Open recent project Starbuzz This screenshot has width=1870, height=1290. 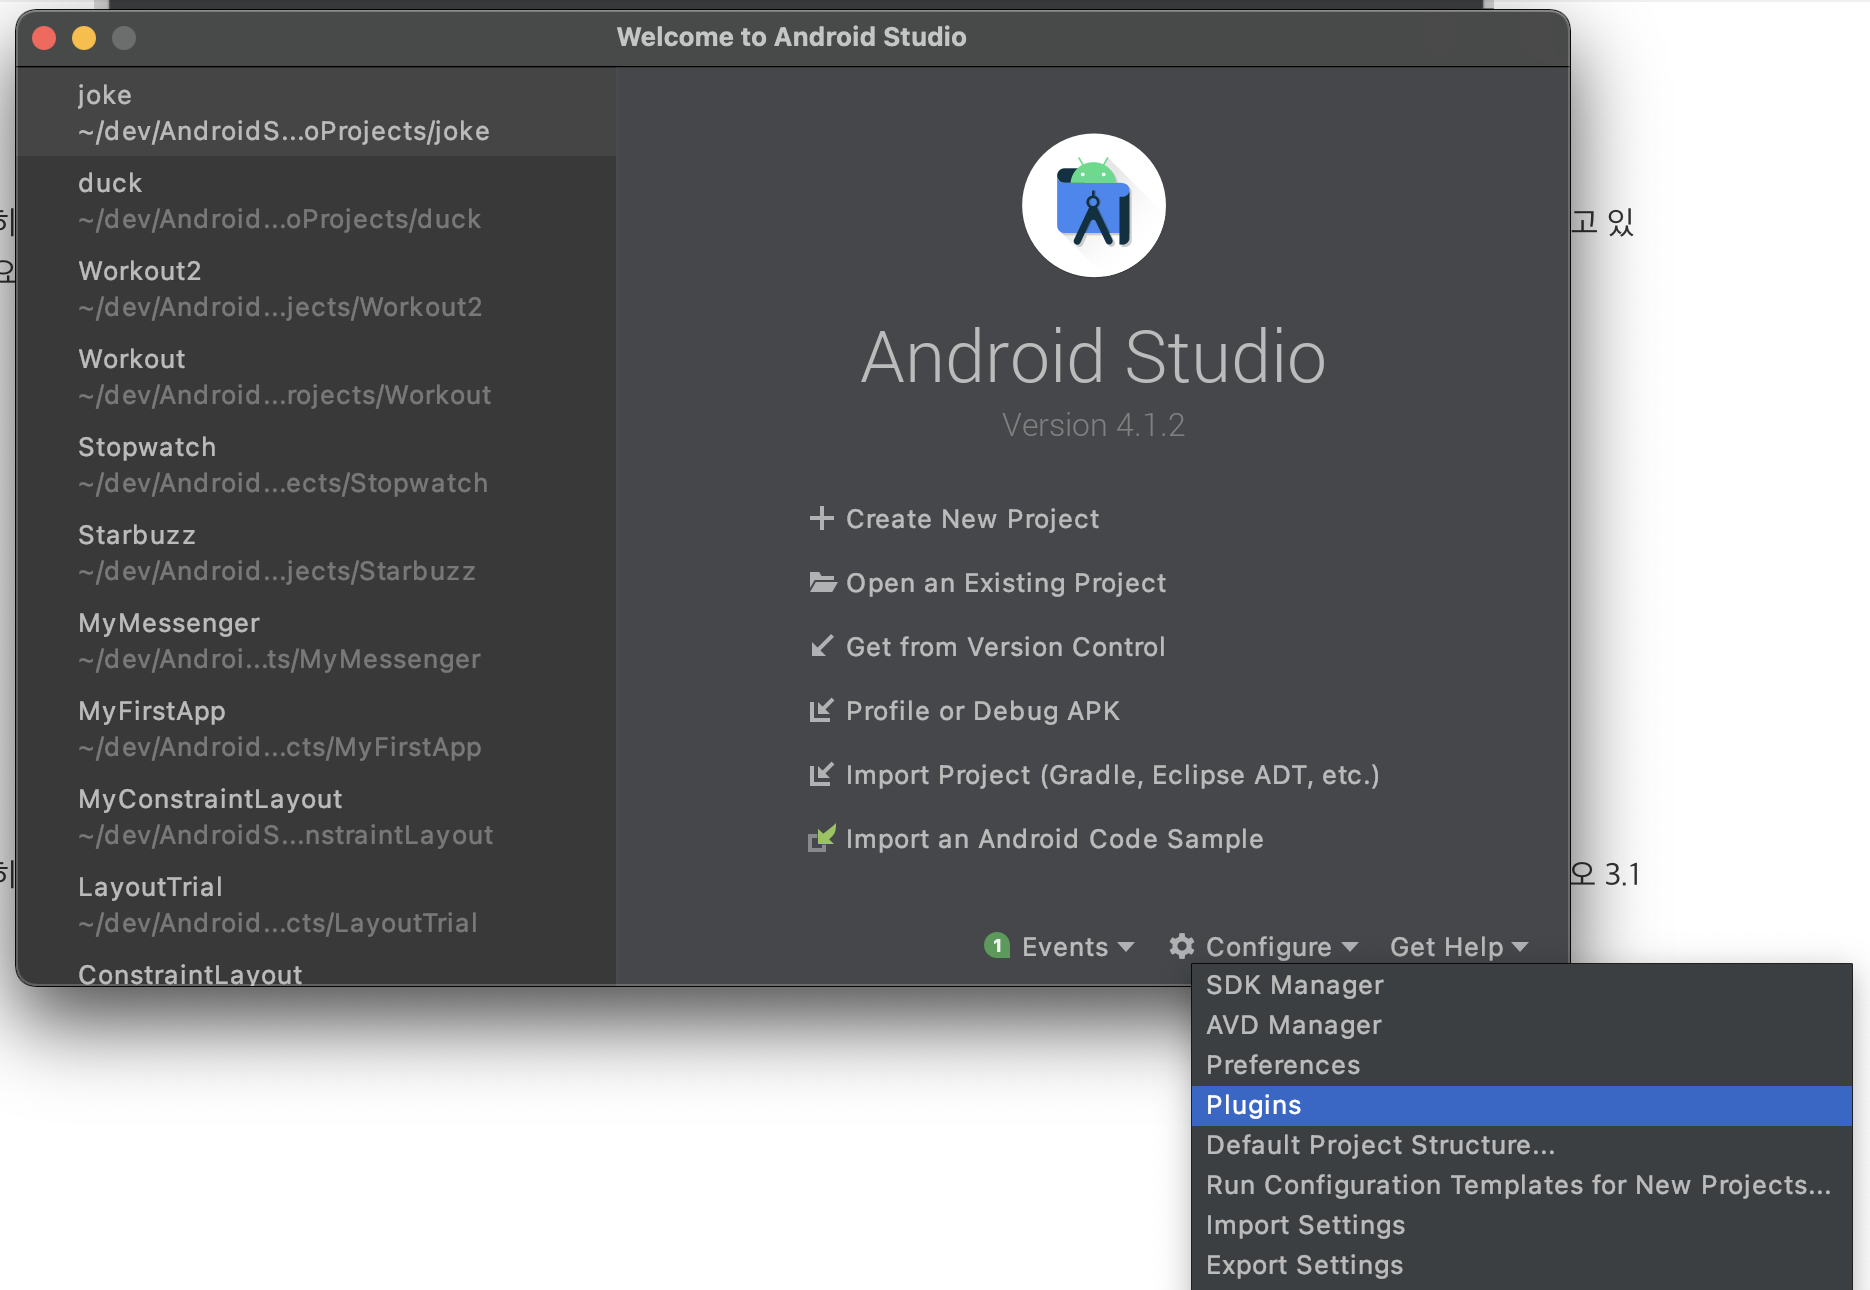[316, 552]
